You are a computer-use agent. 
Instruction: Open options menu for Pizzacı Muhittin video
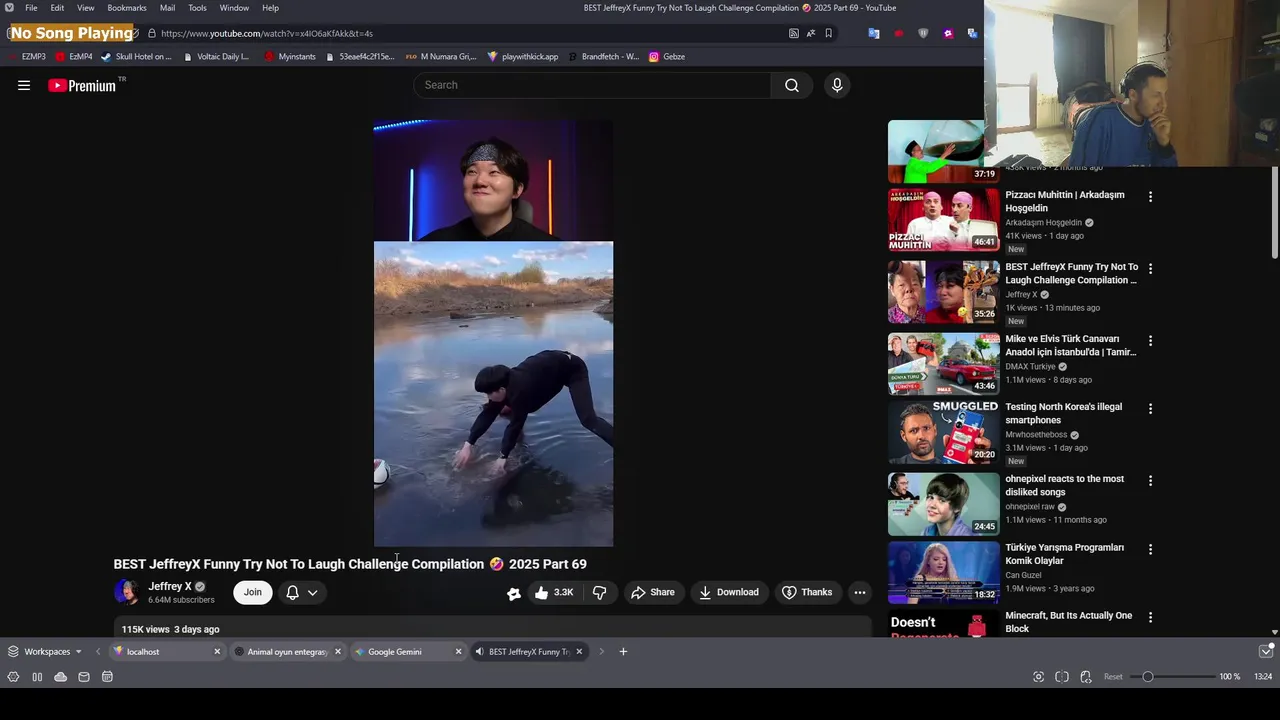click(1150, 197)
